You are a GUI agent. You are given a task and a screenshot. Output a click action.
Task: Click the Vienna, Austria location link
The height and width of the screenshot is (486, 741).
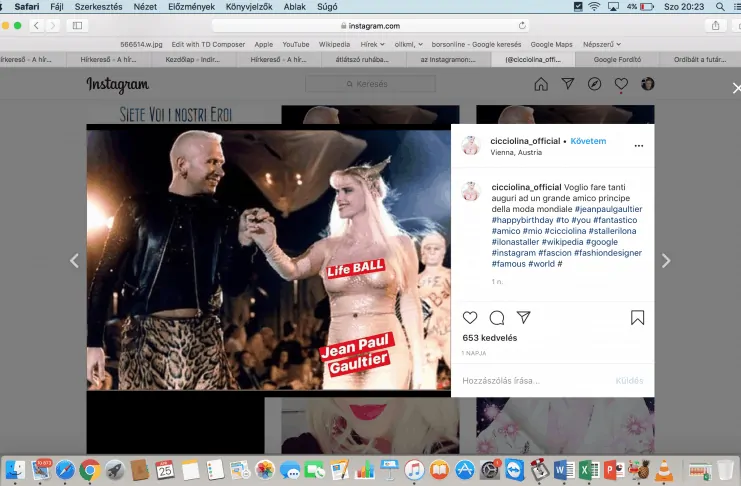click(x=516, y=152)
